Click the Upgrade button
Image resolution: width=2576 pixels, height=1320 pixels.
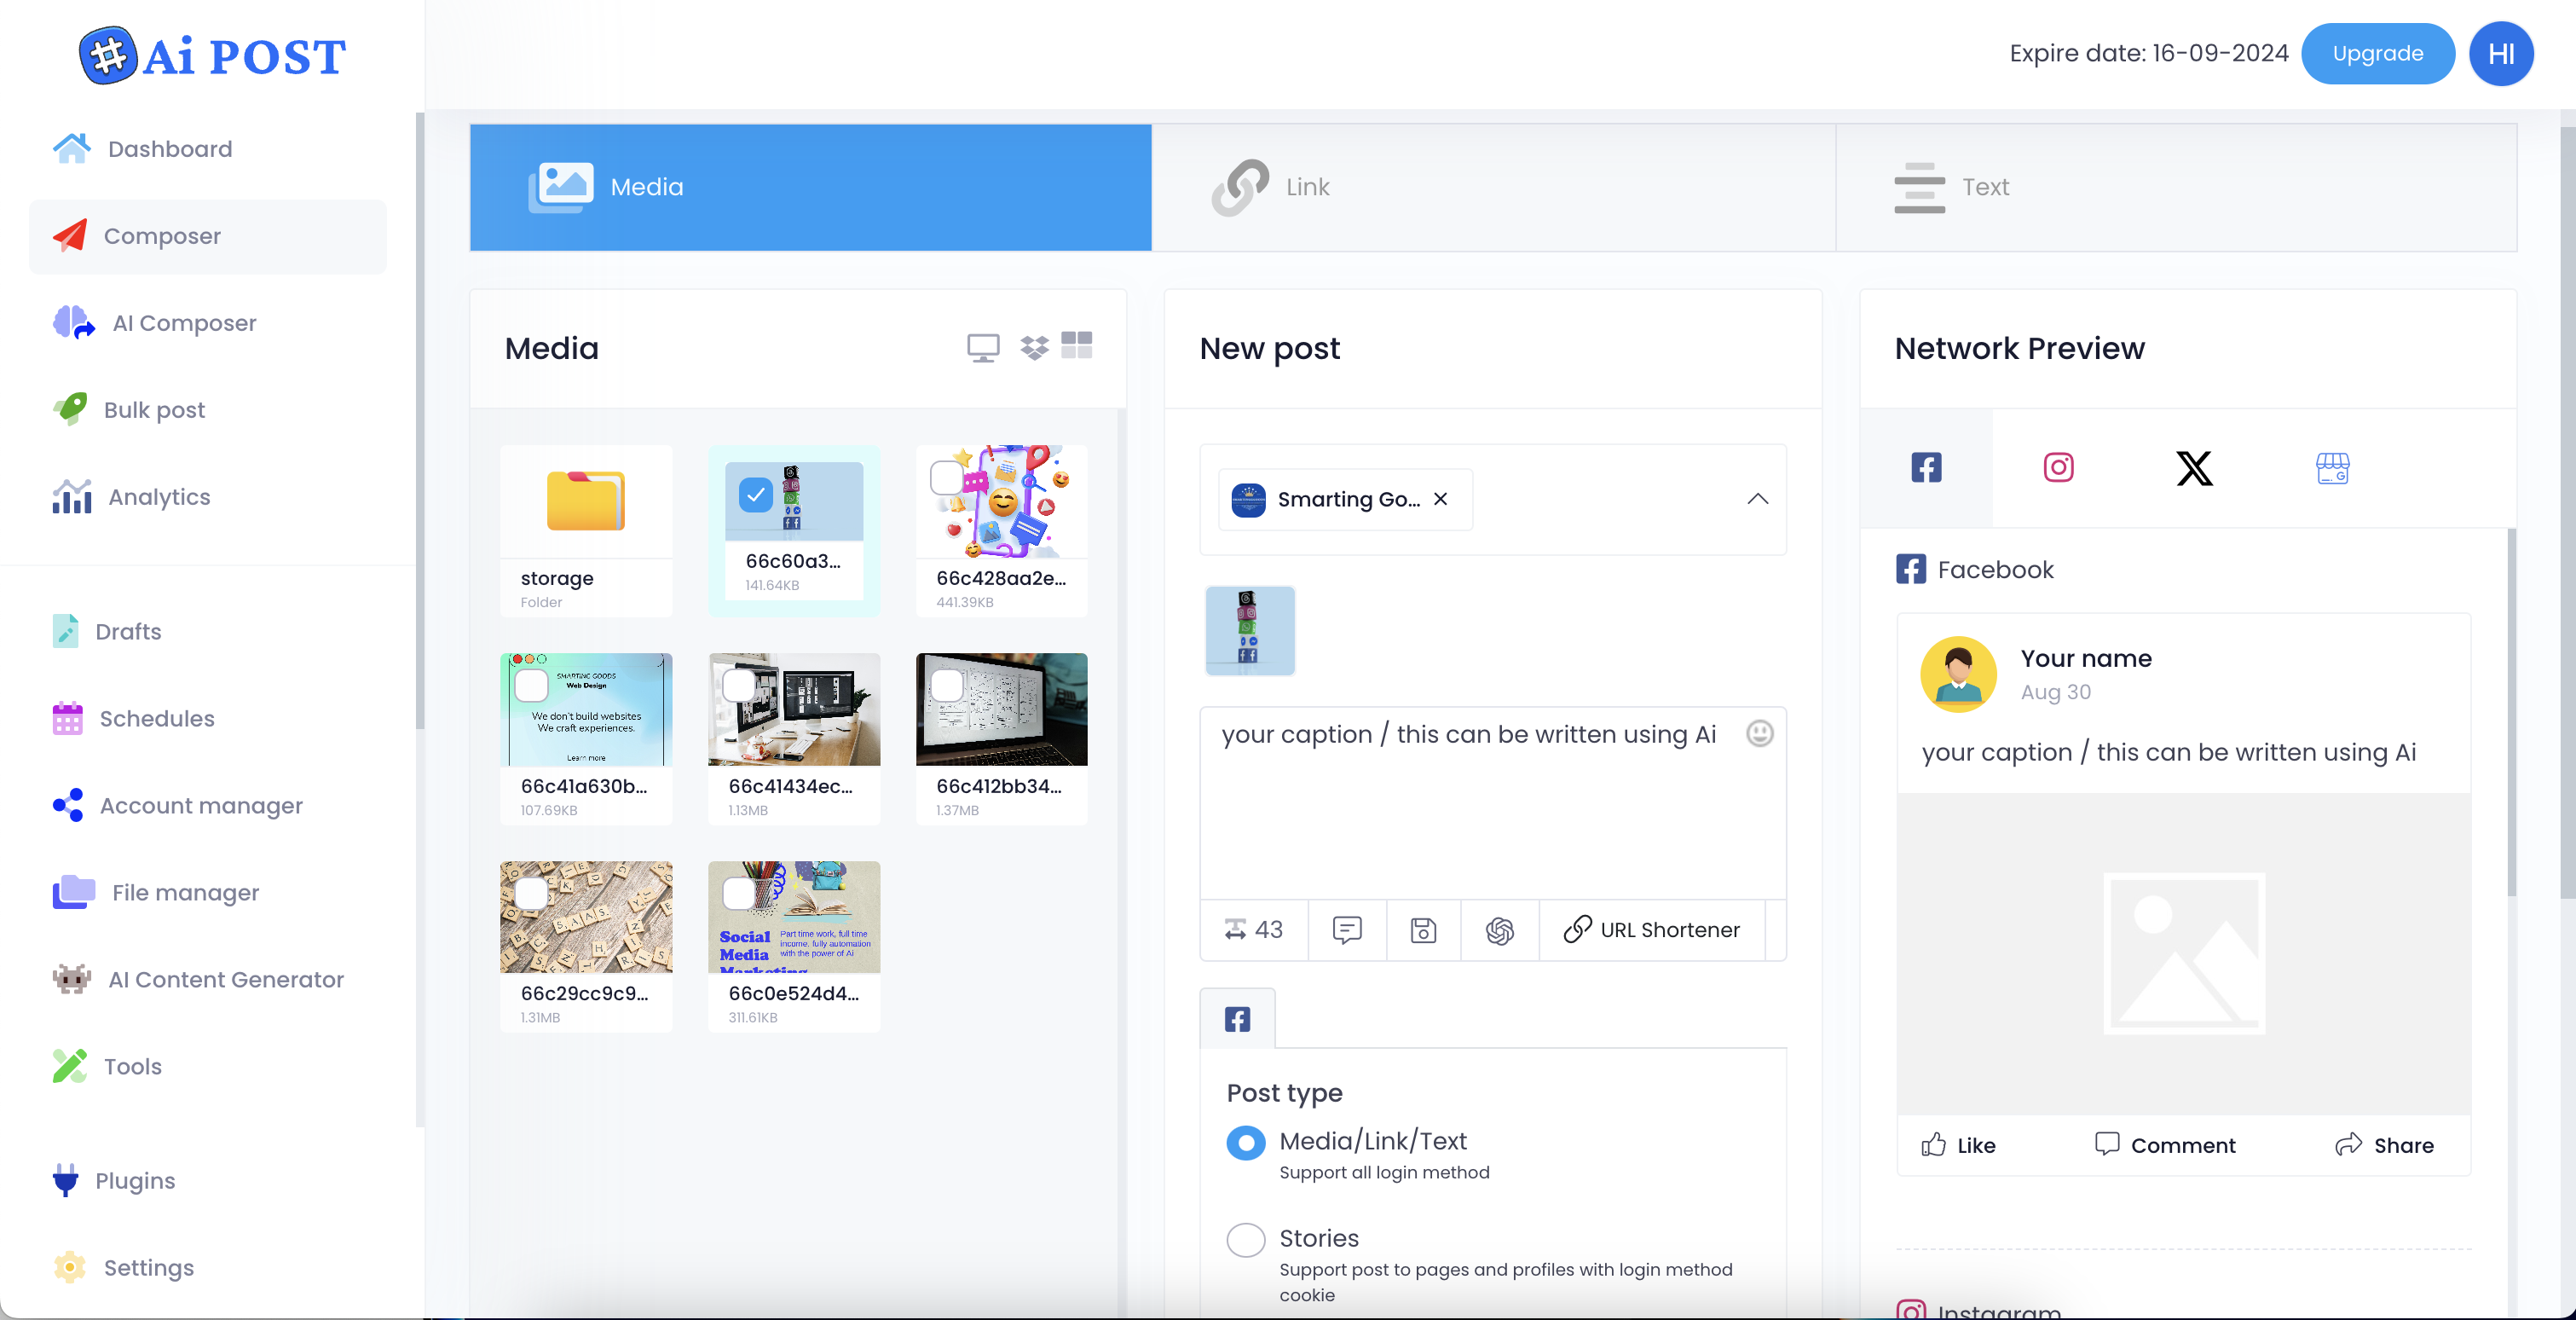2377,54
